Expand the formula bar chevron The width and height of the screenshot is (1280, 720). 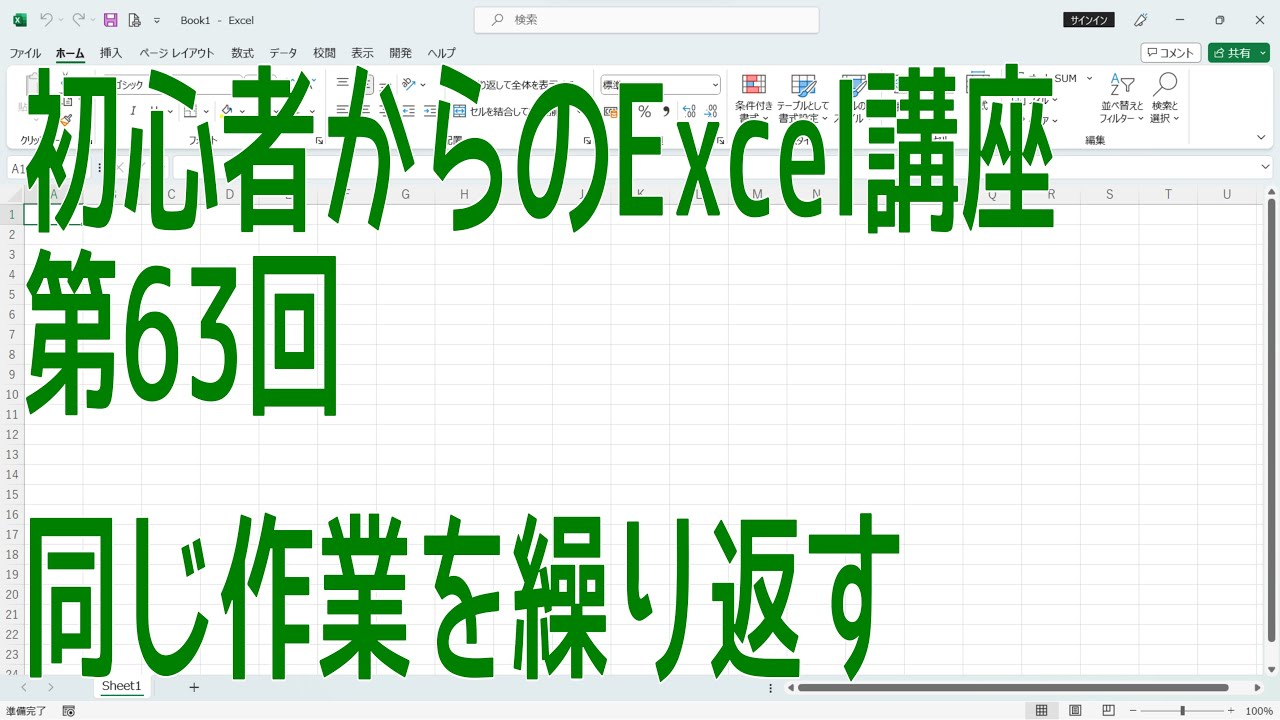tap(1265, 168)
